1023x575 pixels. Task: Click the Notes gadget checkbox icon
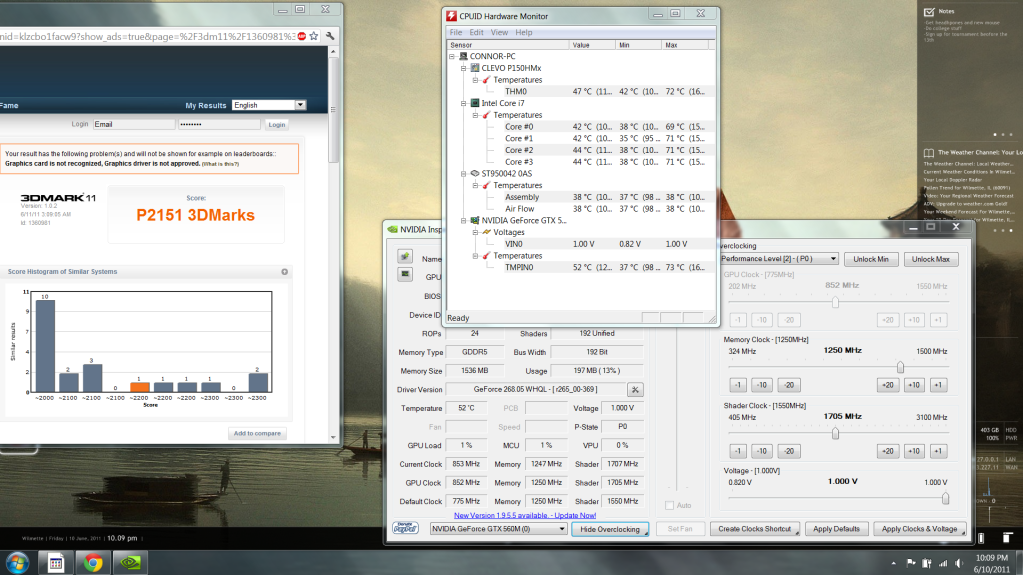point(929,12)
